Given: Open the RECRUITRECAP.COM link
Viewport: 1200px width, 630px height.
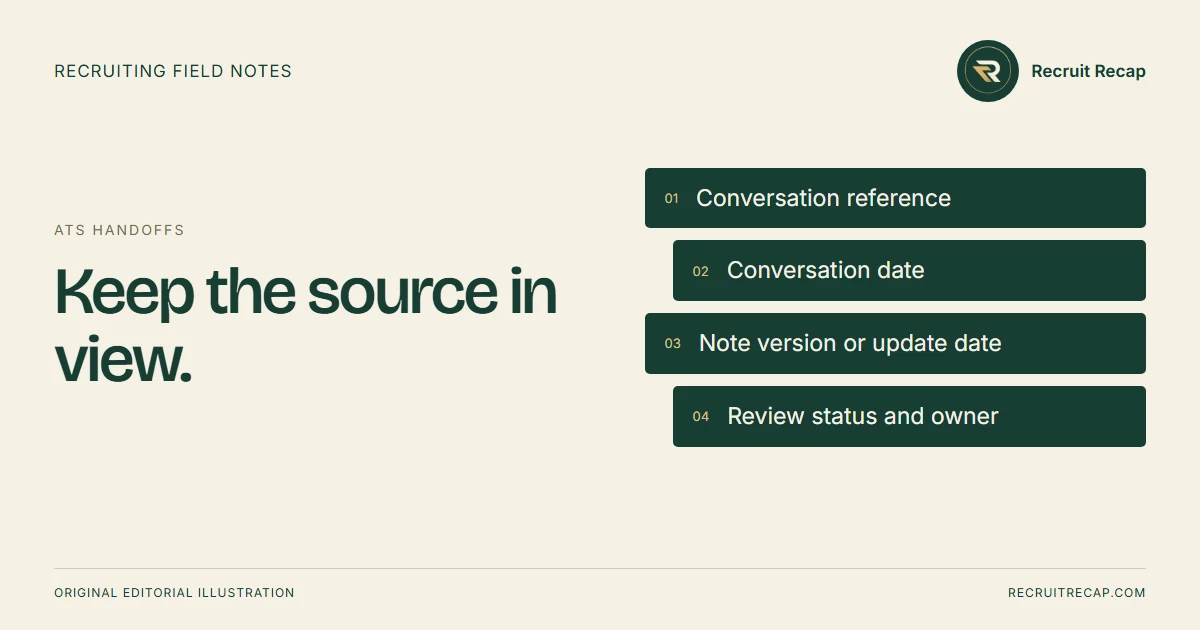Looking at the screenshot, I should [x=1077, y=593].
